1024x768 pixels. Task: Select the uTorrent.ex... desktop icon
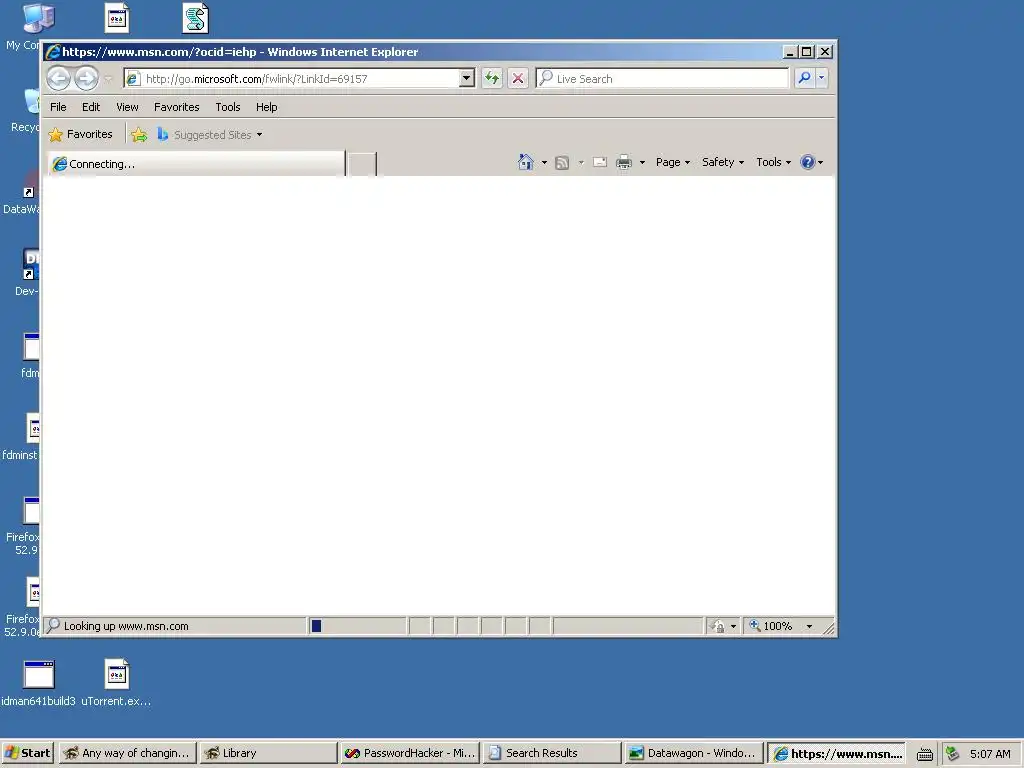coord(116,683)
